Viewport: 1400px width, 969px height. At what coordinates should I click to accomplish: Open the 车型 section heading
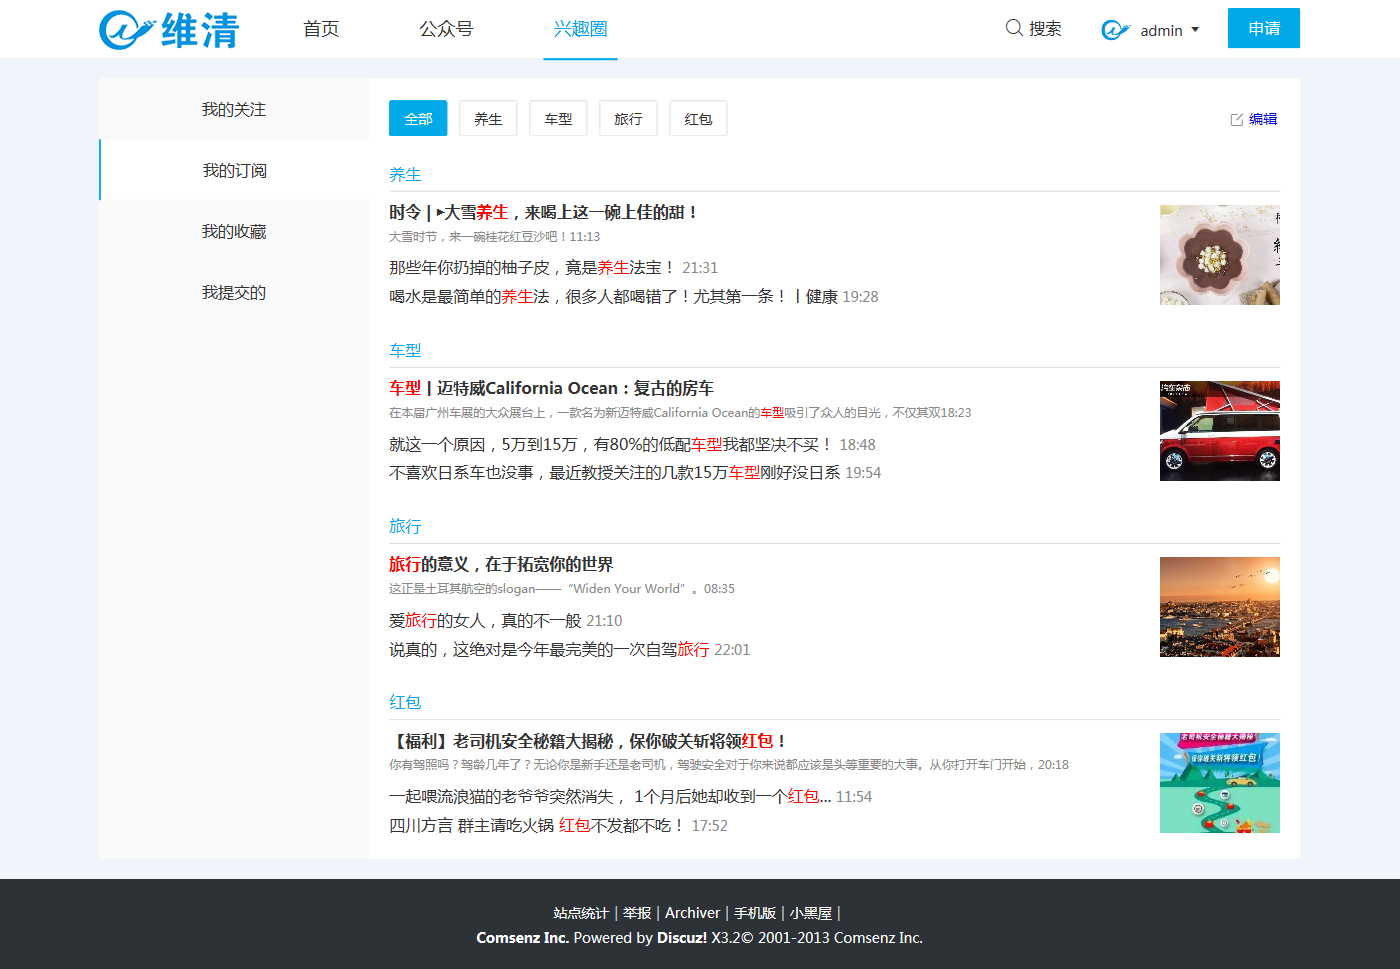tap(405, 350)
